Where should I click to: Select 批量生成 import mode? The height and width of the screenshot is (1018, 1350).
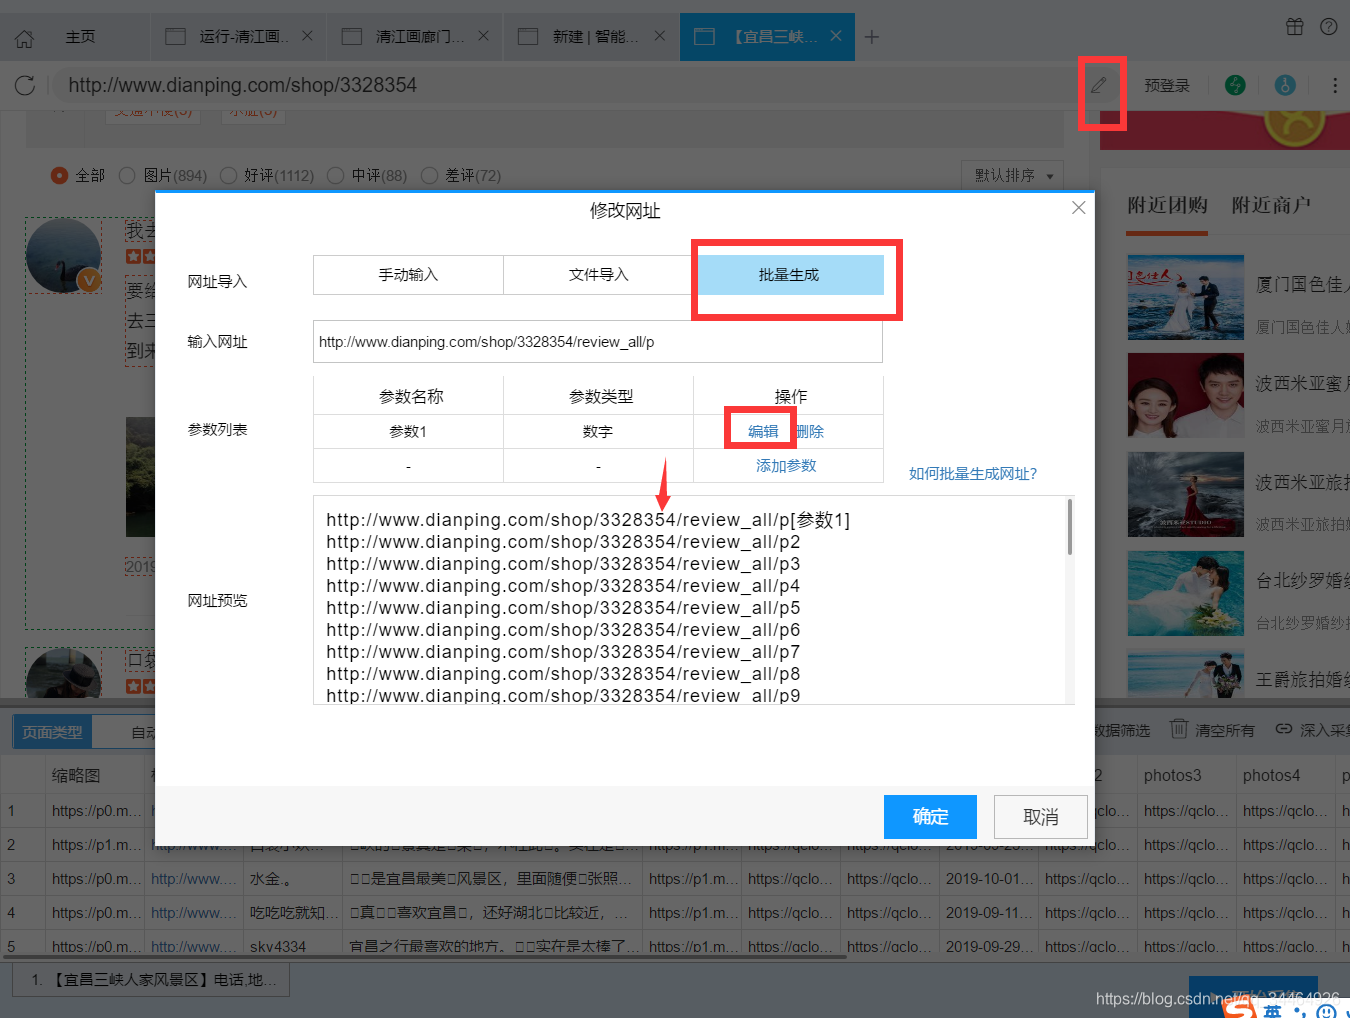point(789,275)
